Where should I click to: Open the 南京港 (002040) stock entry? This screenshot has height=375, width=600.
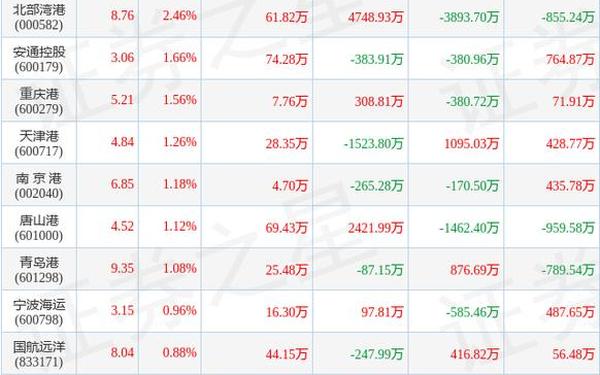point(39,186)
